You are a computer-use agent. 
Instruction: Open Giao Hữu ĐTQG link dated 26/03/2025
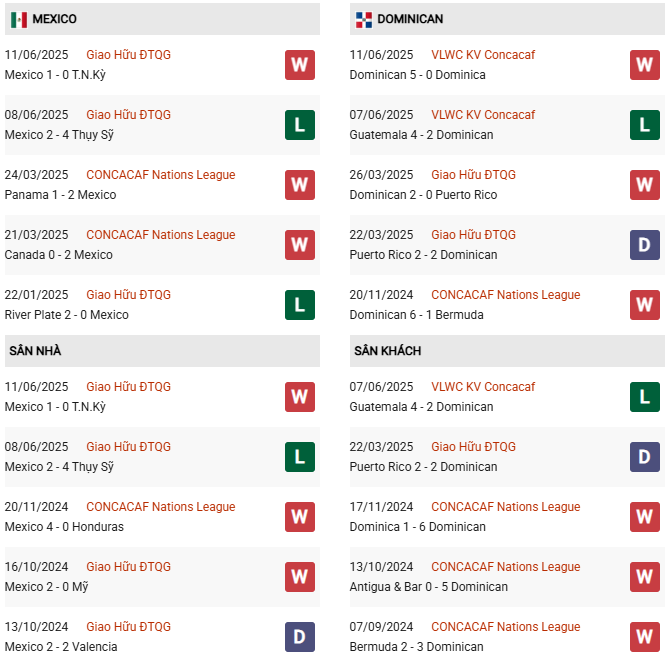(x=473, y=175)
